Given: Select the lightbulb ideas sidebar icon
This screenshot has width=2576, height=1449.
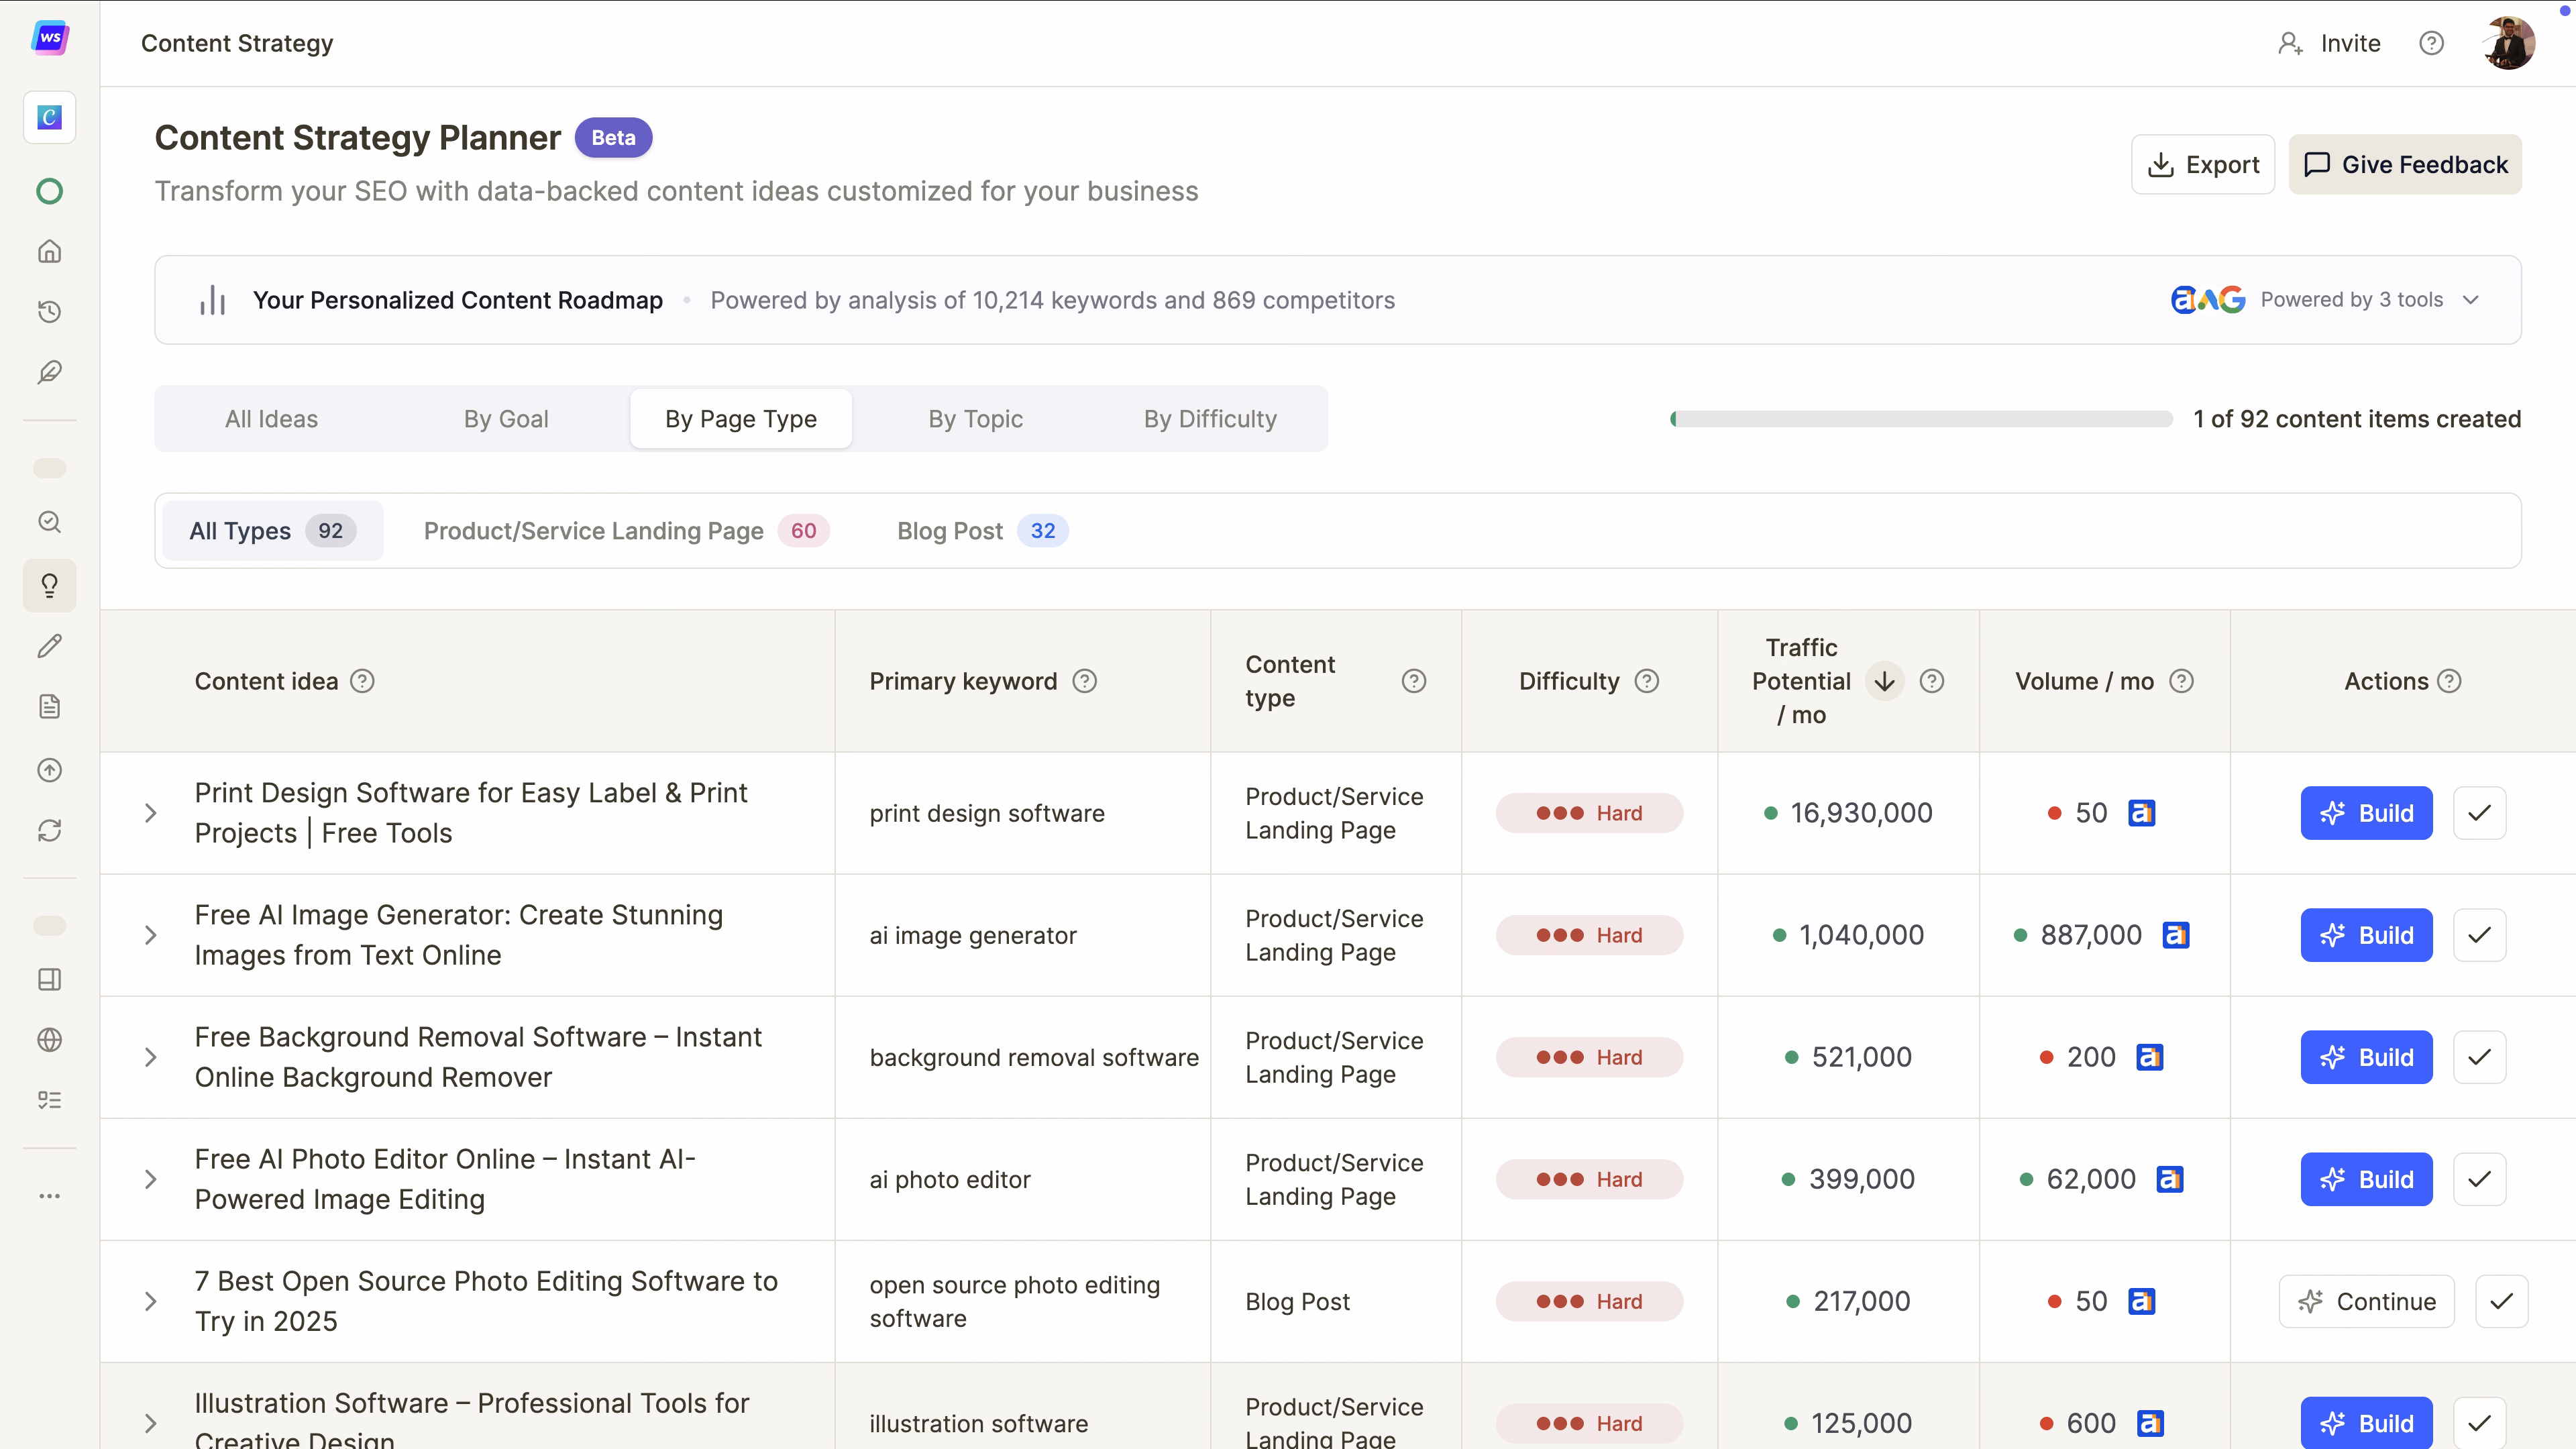Looking at the screenshot, I should [49, 585].
